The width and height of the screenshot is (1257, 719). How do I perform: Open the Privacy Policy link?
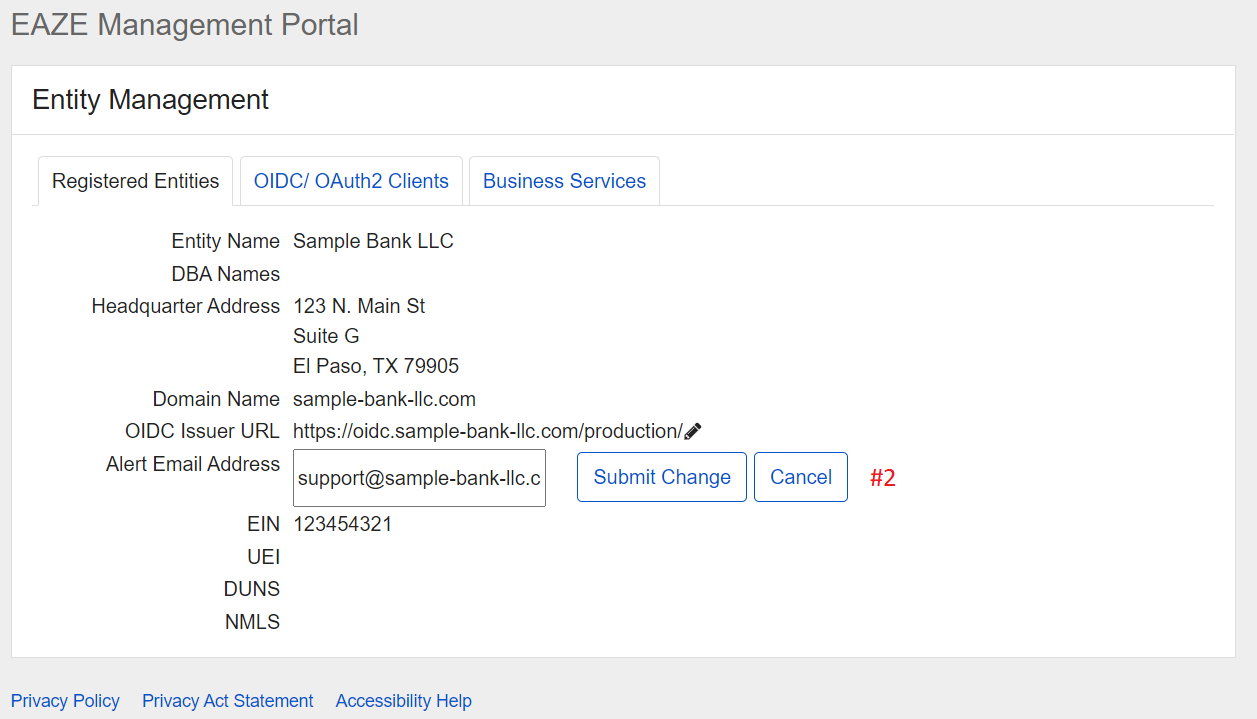click(x=65, y=701)
